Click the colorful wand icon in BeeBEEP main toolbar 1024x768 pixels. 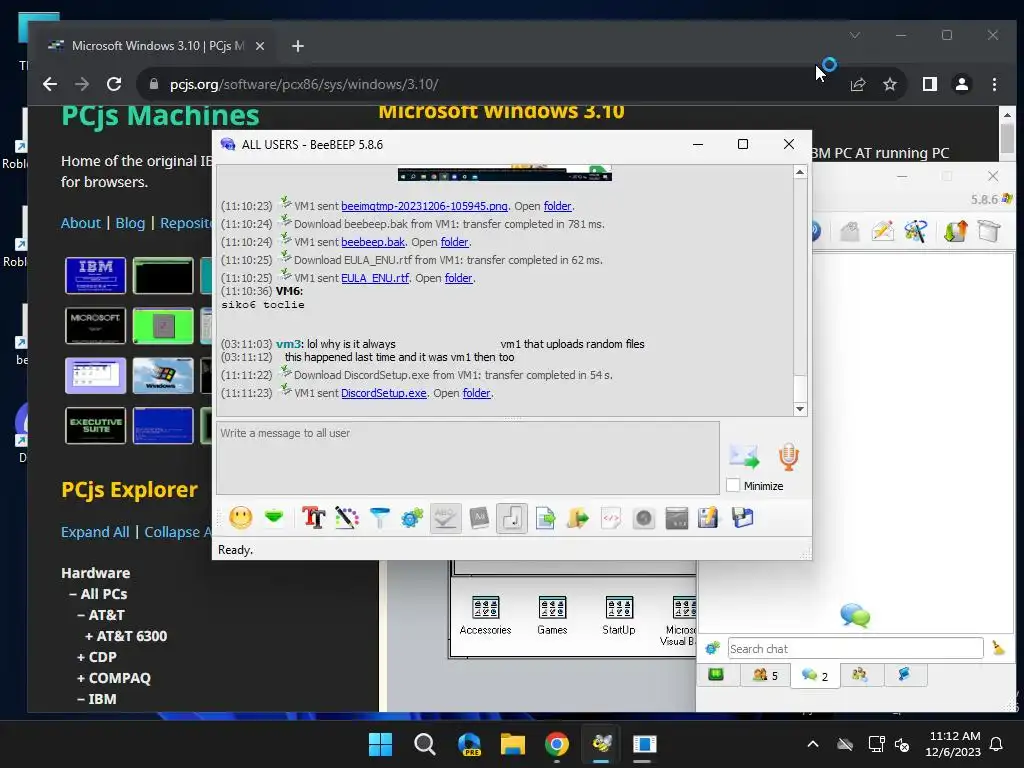click(916, 231)
